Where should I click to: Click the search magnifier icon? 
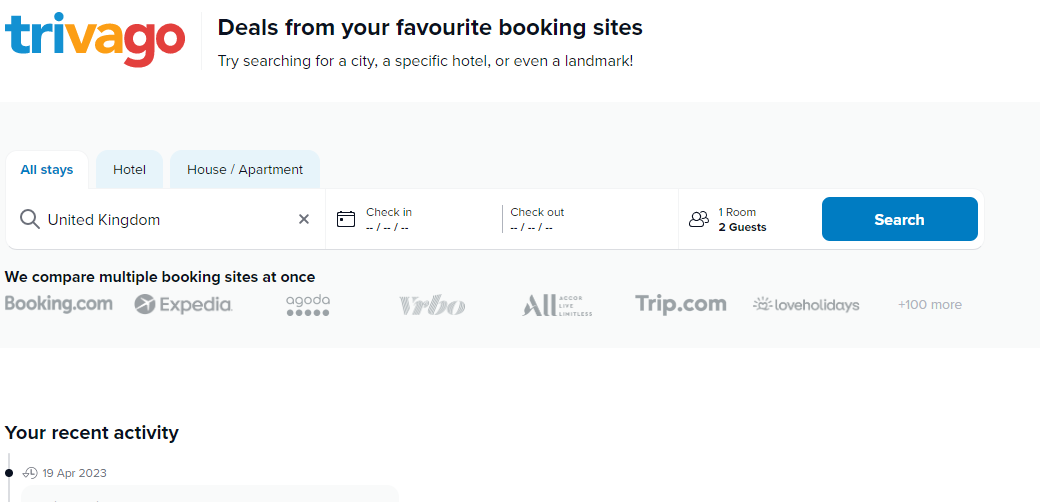pos(30,220)
